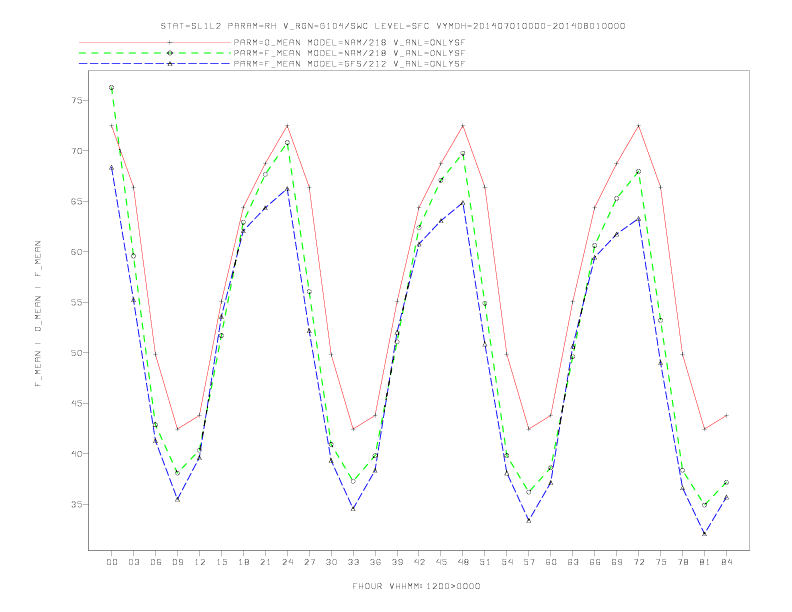Image resolution: width=792 pixels, height=612 pixels.
Task: Click the green dashed line sample in the legend
Action: click(155, 53)
